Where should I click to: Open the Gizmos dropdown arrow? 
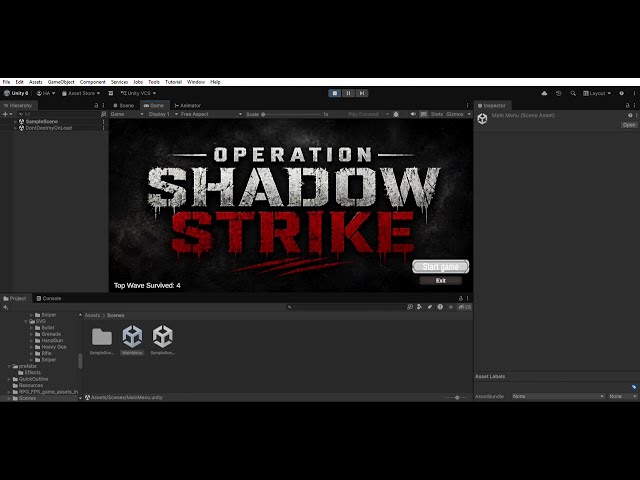click(469, 114)
